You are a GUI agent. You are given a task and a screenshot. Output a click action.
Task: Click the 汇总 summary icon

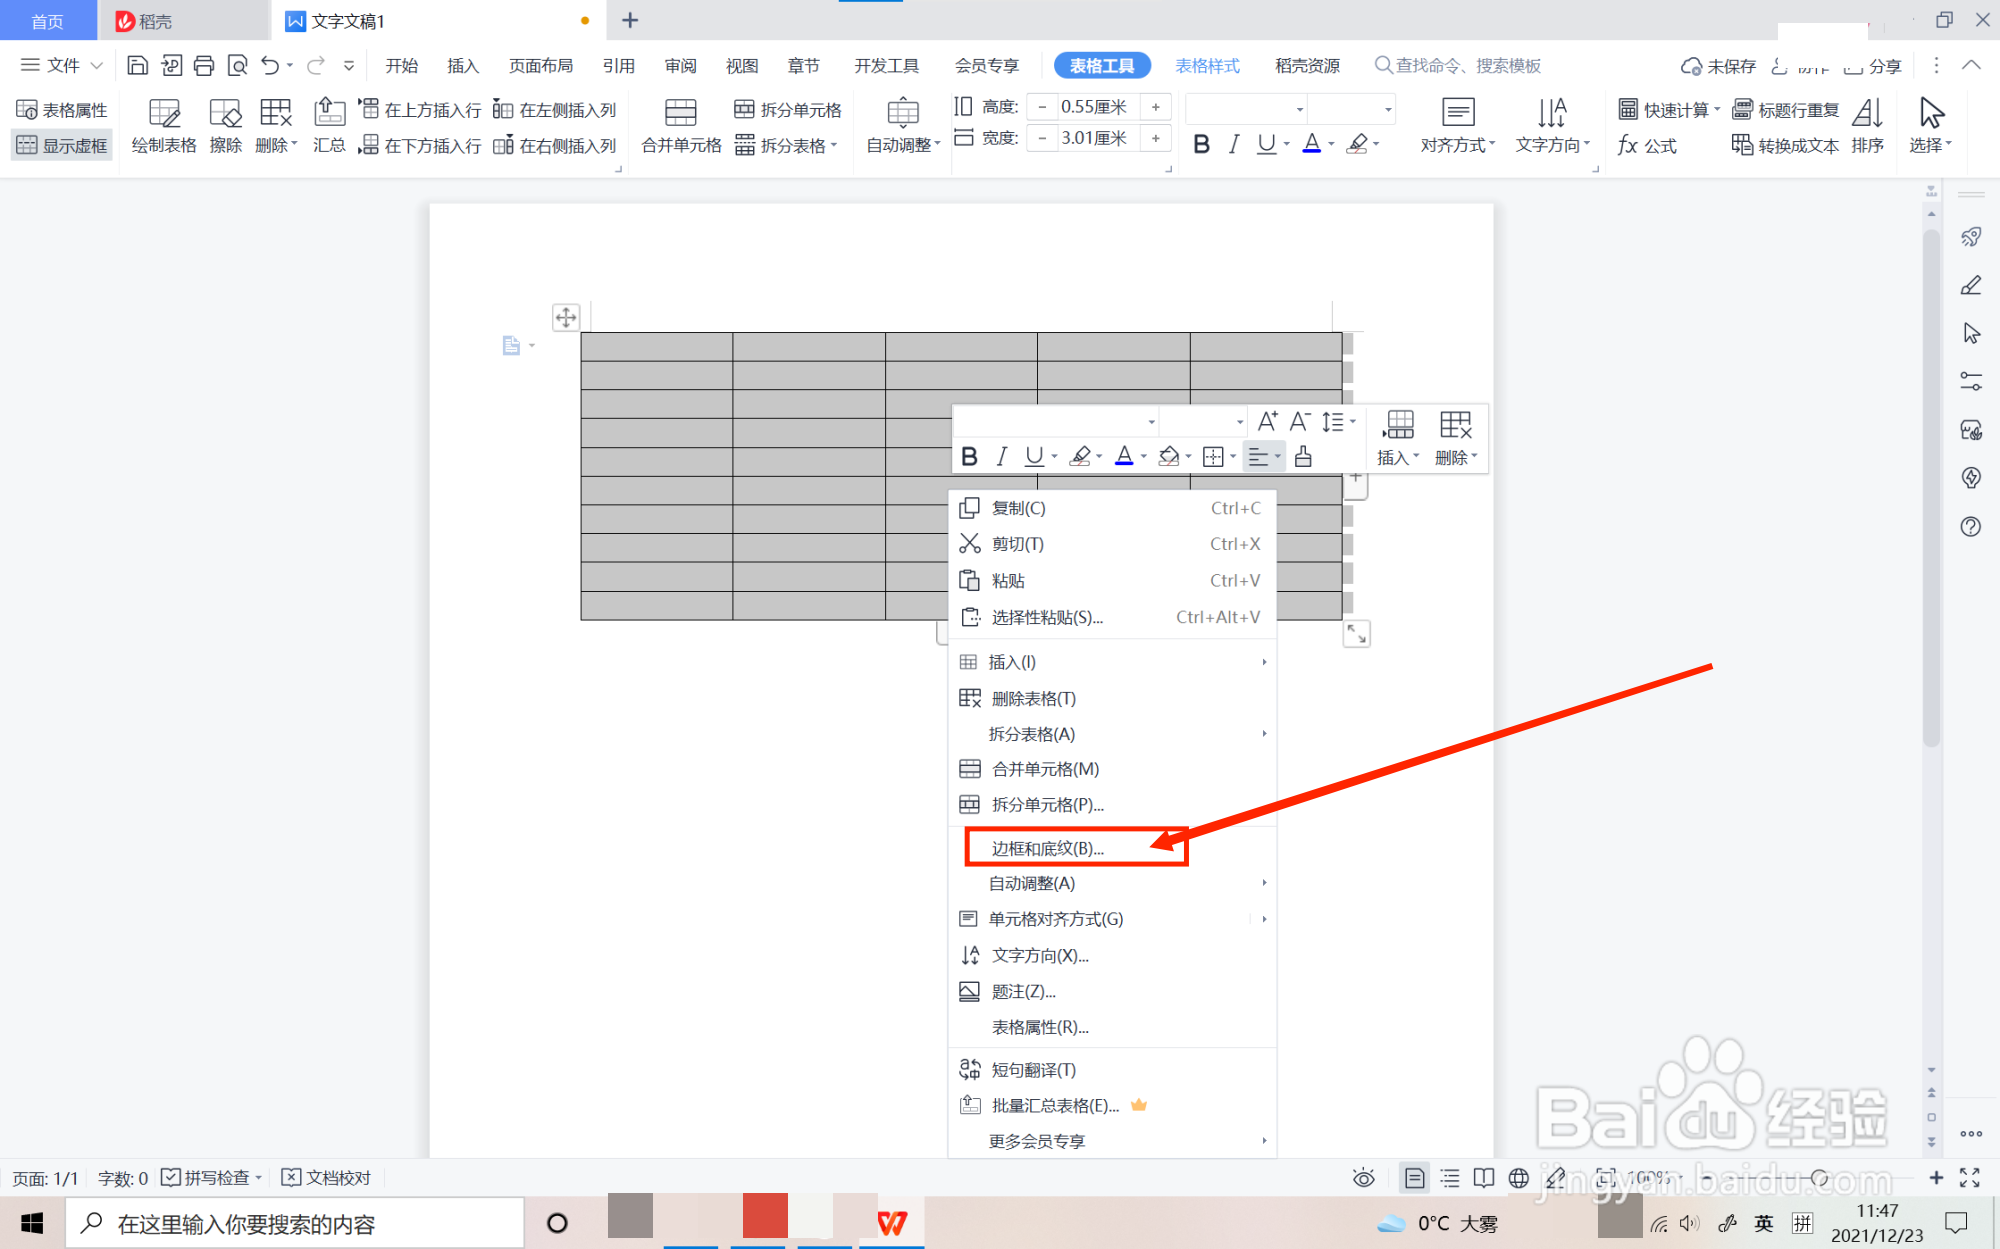coord(329,126)
